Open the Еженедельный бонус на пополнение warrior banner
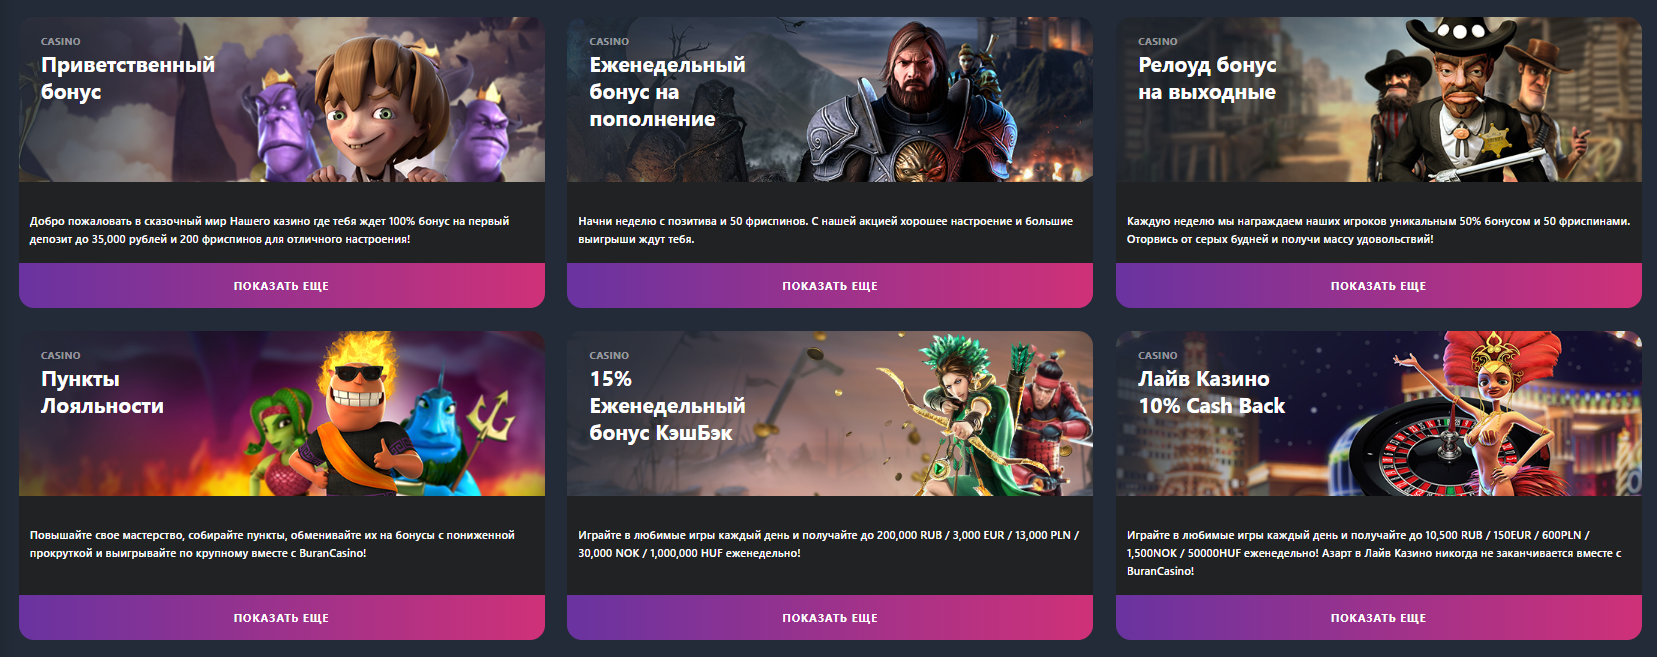 (830, 100)
